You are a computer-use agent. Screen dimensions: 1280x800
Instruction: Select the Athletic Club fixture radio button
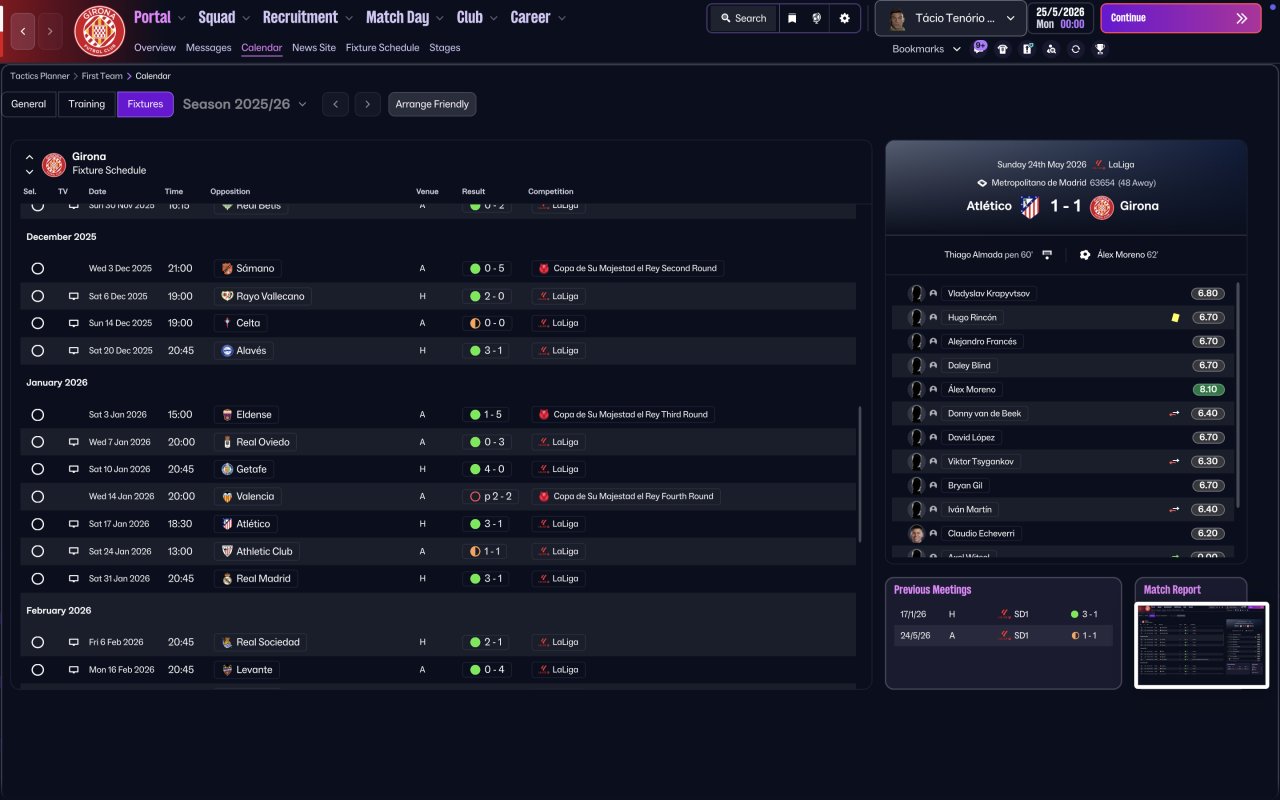38,551
